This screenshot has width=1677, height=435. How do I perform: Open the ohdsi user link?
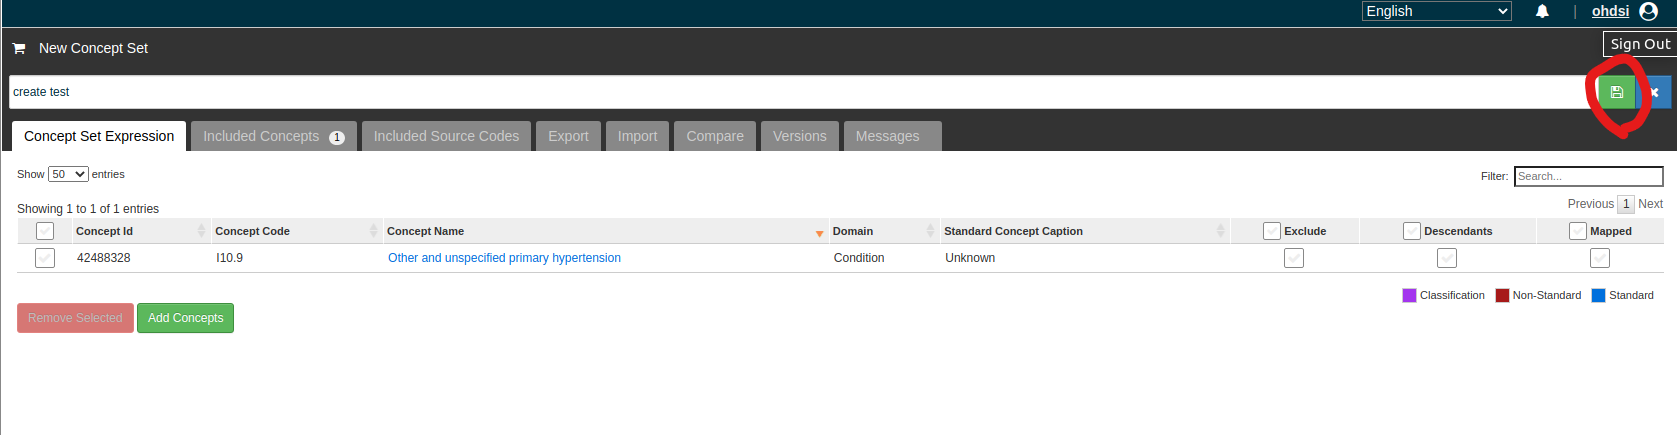[x=1610, y=11]
